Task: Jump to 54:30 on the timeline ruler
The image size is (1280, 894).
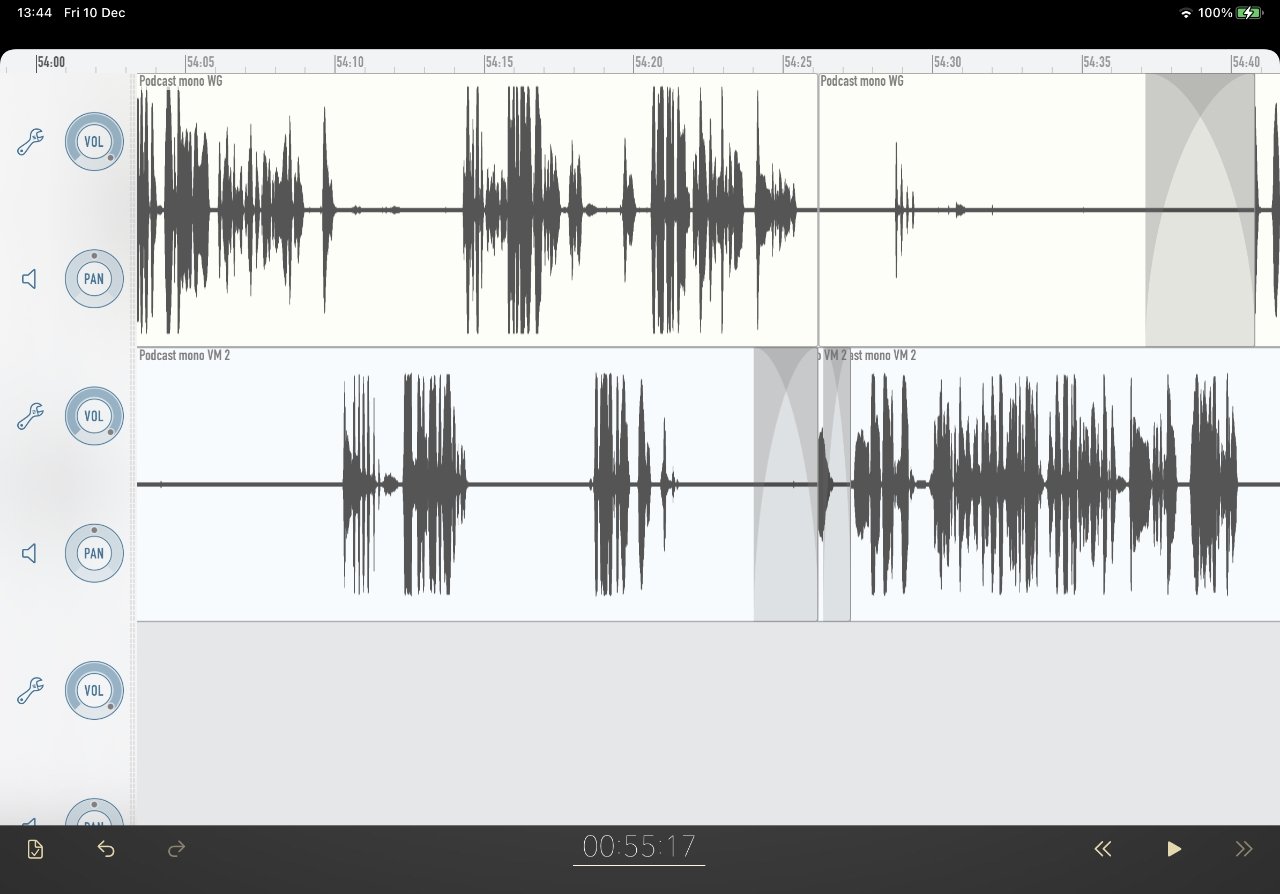Action: tap(947, 62)
